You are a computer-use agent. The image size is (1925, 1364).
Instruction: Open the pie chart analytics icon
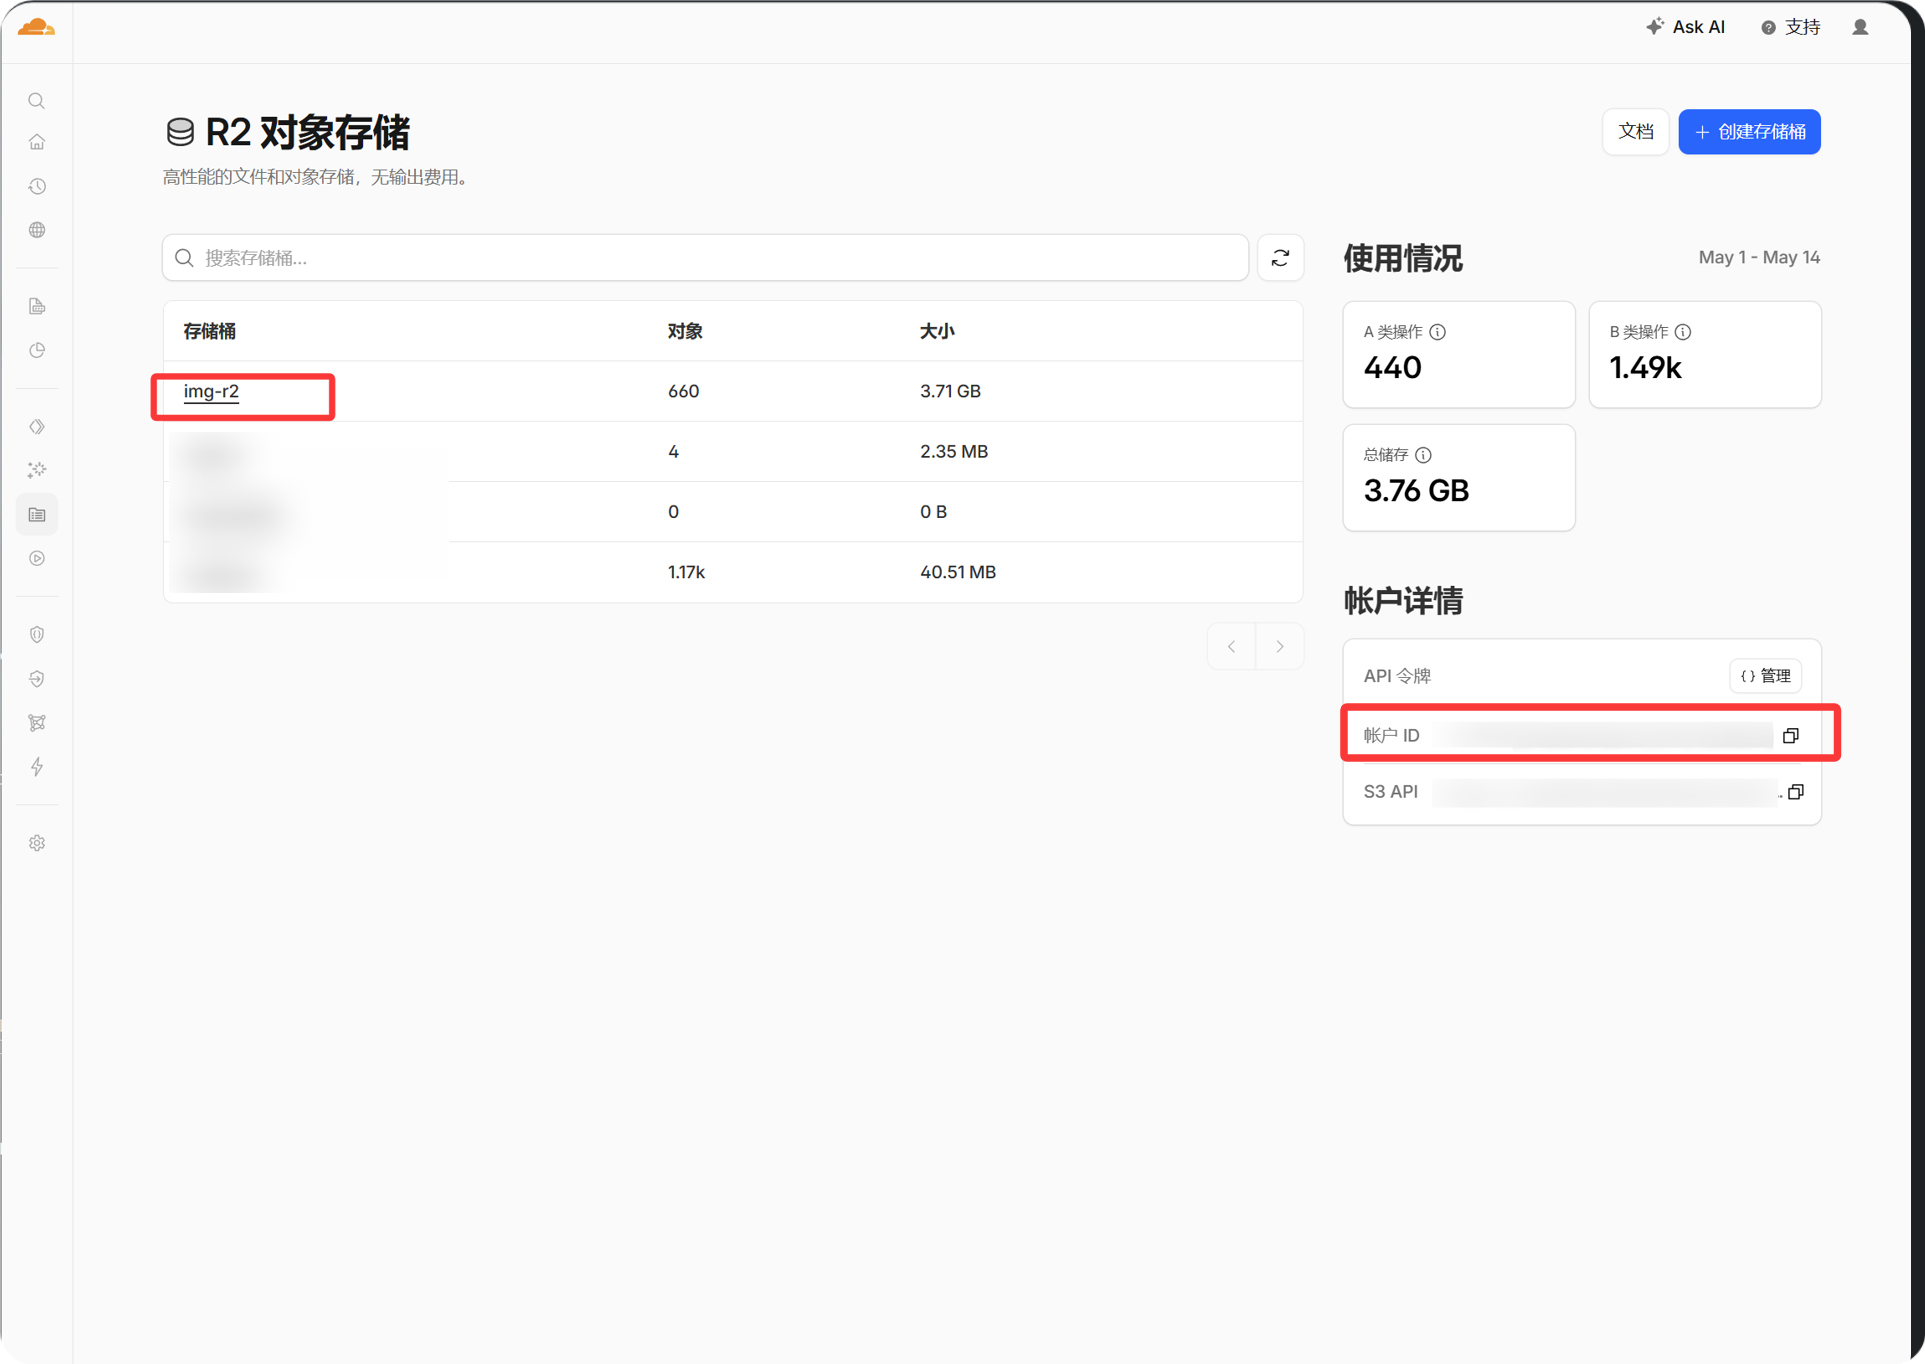[37, 350]
